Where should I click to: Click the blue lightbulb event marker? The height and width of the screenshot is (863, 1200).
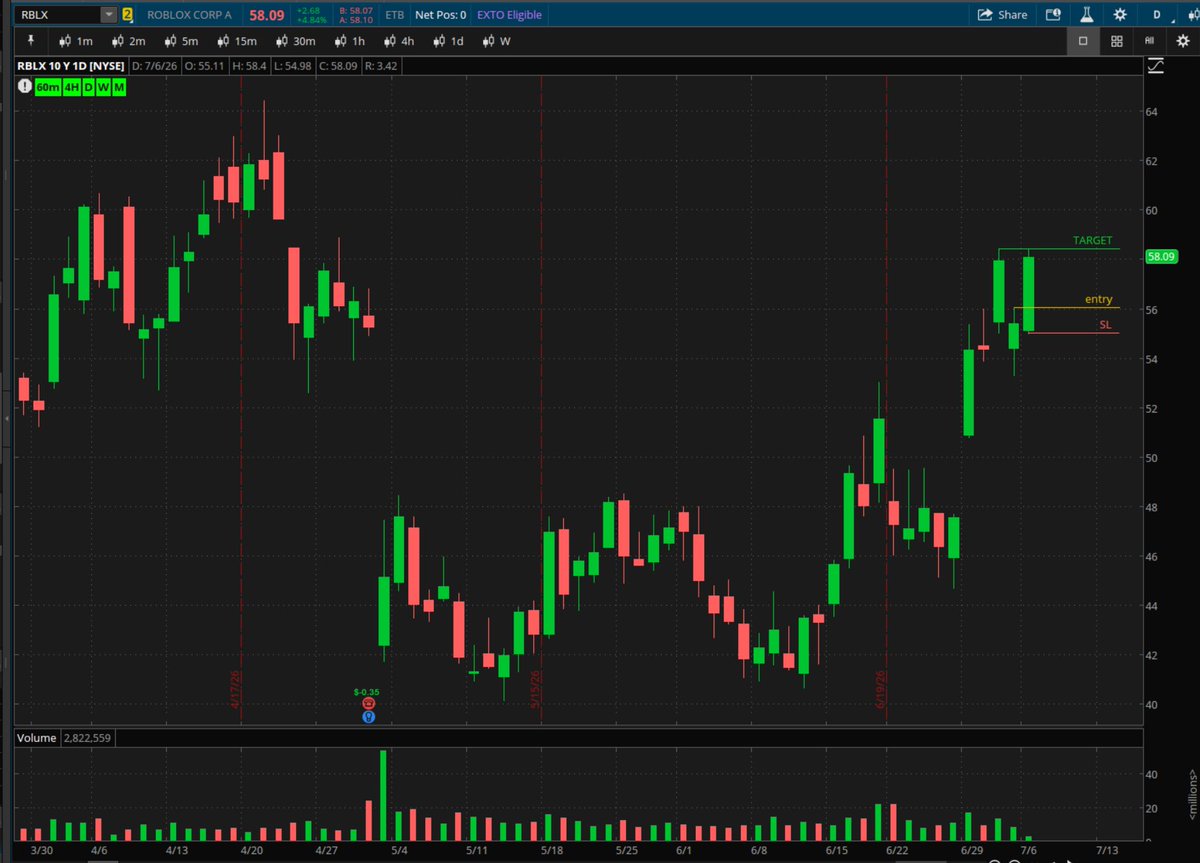[369, 716]
